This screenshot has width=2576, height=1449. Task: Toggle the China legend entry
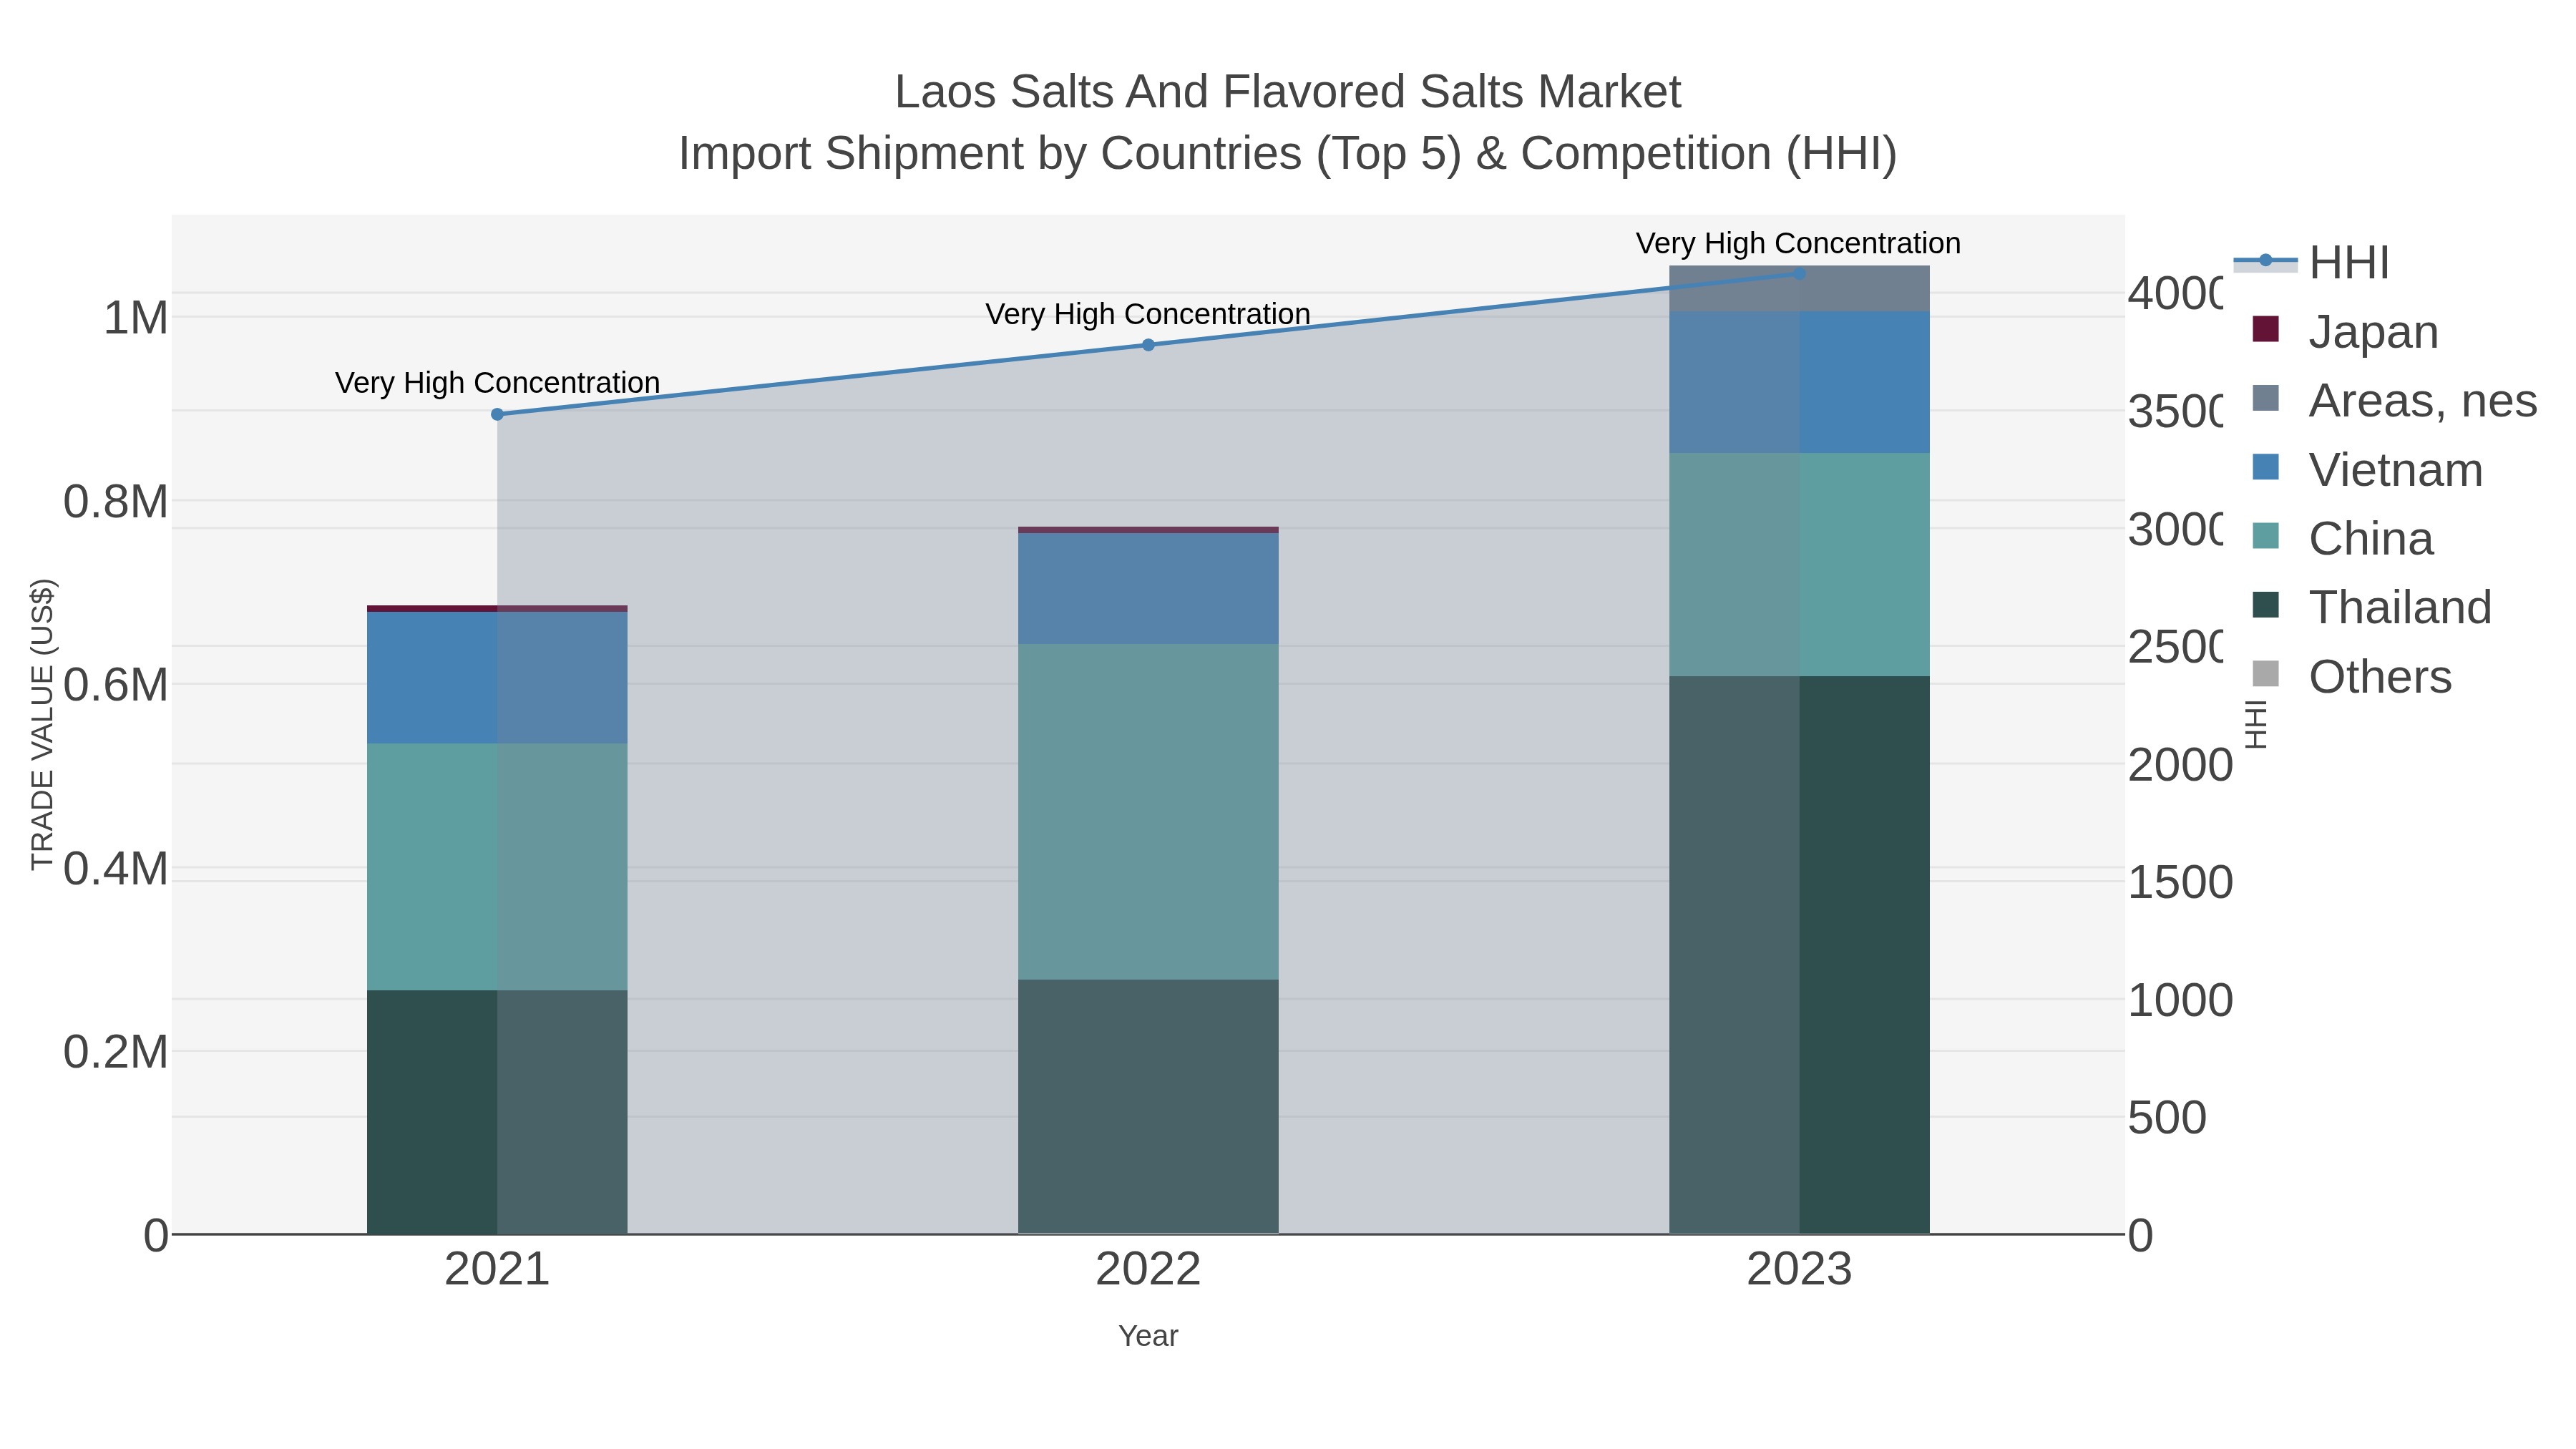tap(2342, 539)
